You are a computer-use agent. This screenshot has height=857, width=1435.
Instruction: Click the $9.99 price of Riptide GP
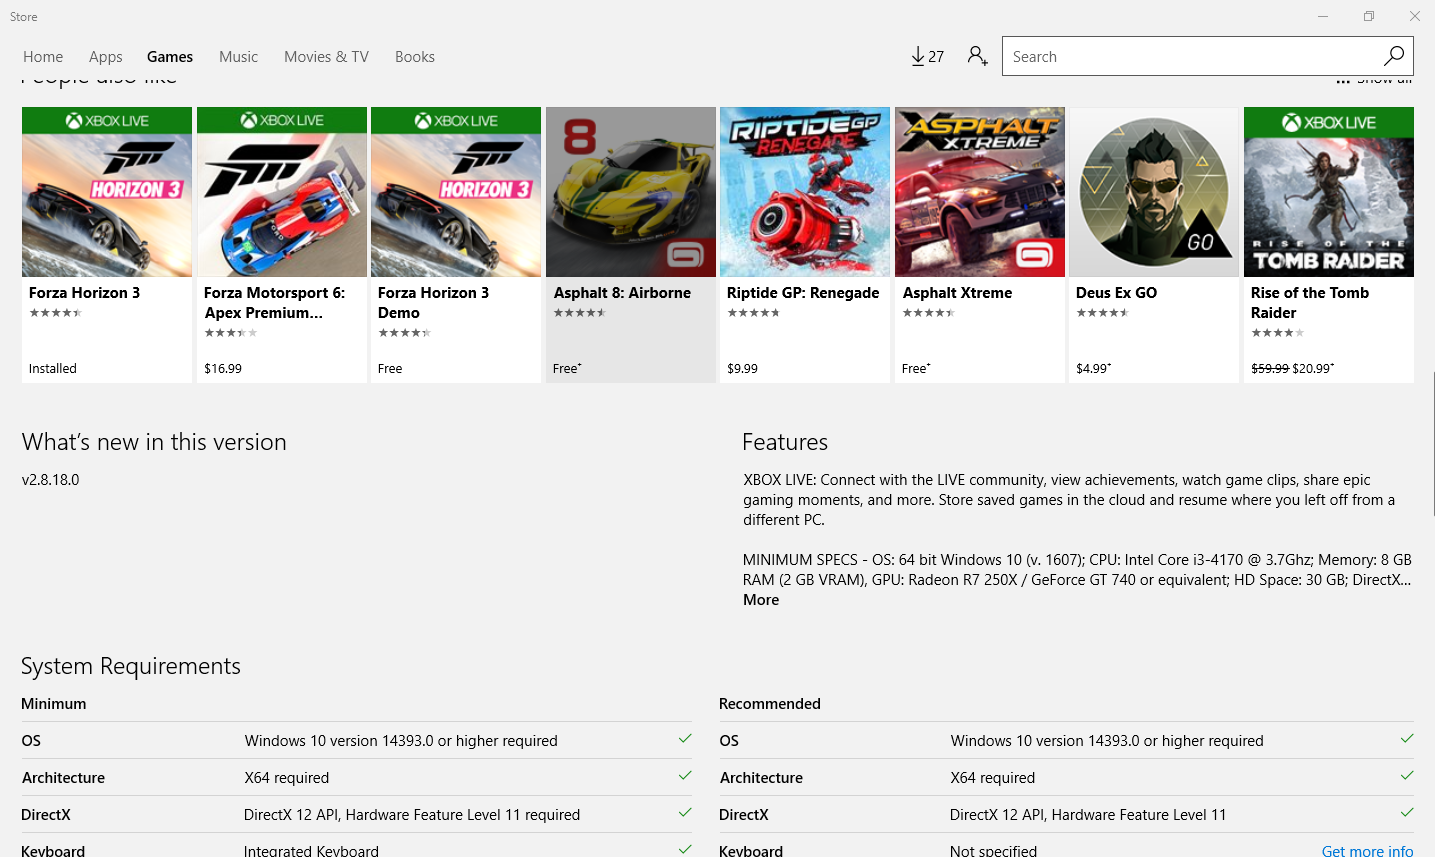point(742,369)
